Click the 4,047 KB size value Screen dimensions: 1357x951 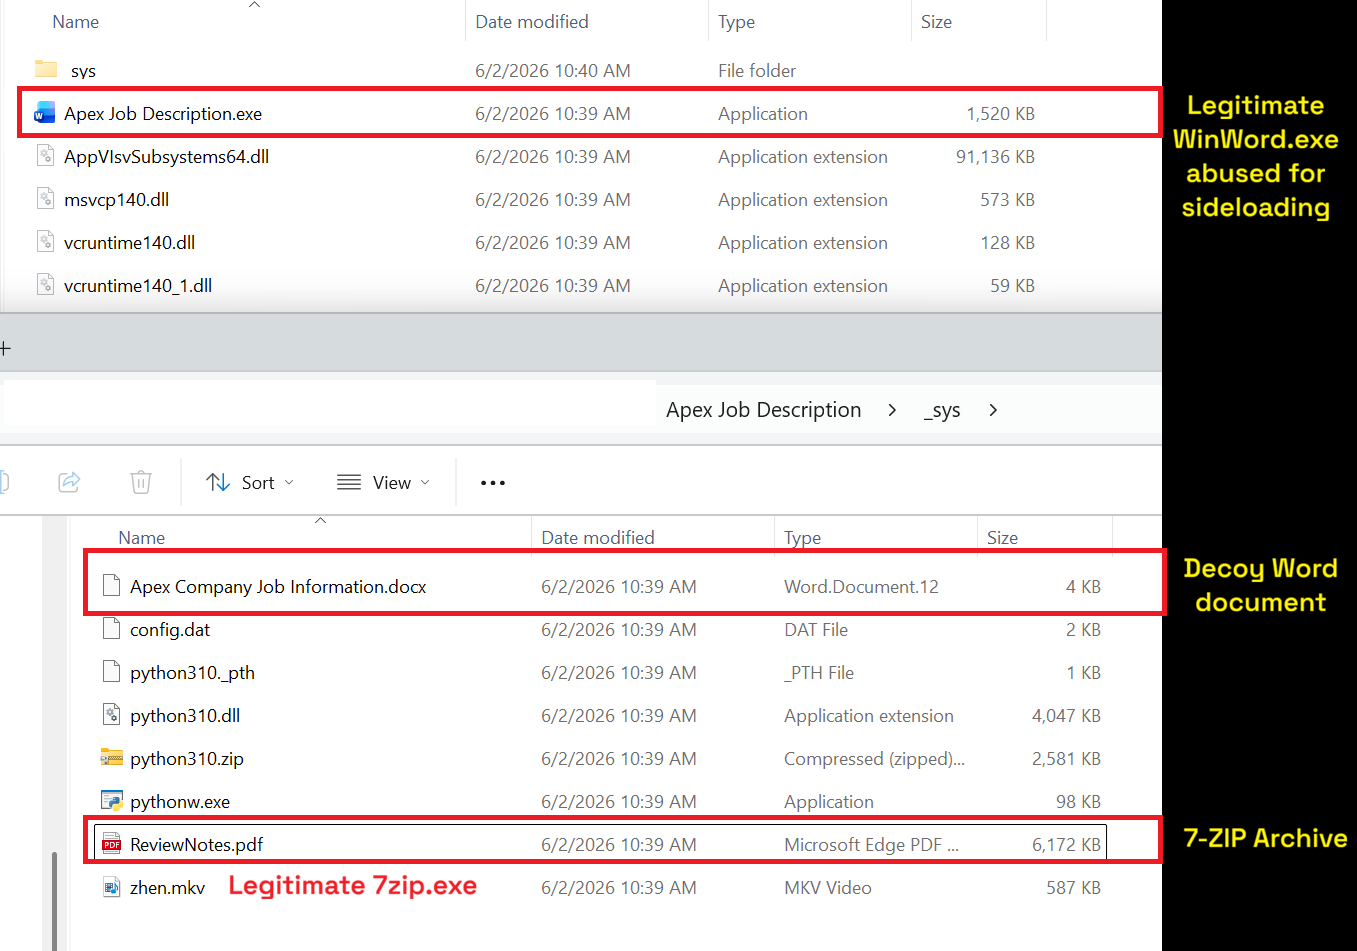coord(1066,715)
